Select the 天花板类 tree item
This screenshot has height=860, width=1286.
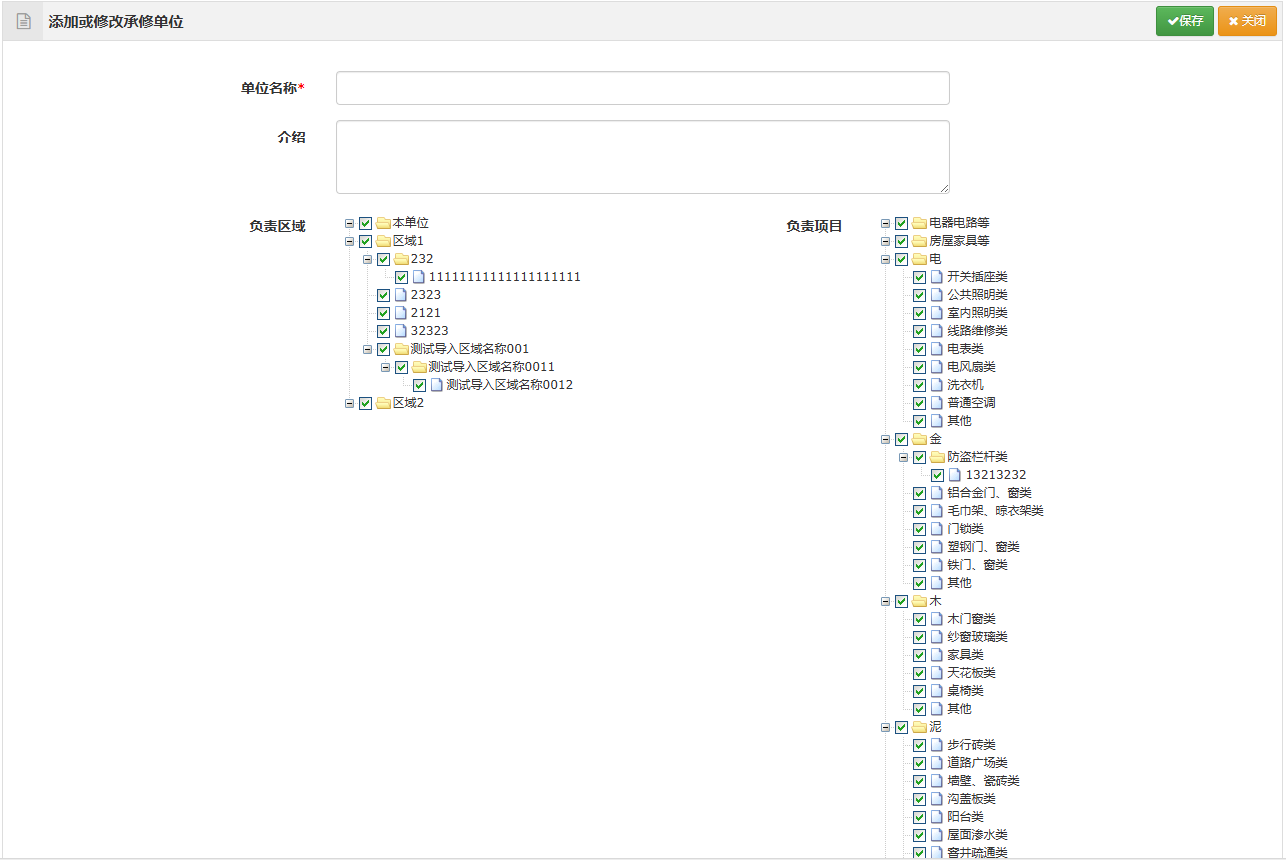point(971,673)
